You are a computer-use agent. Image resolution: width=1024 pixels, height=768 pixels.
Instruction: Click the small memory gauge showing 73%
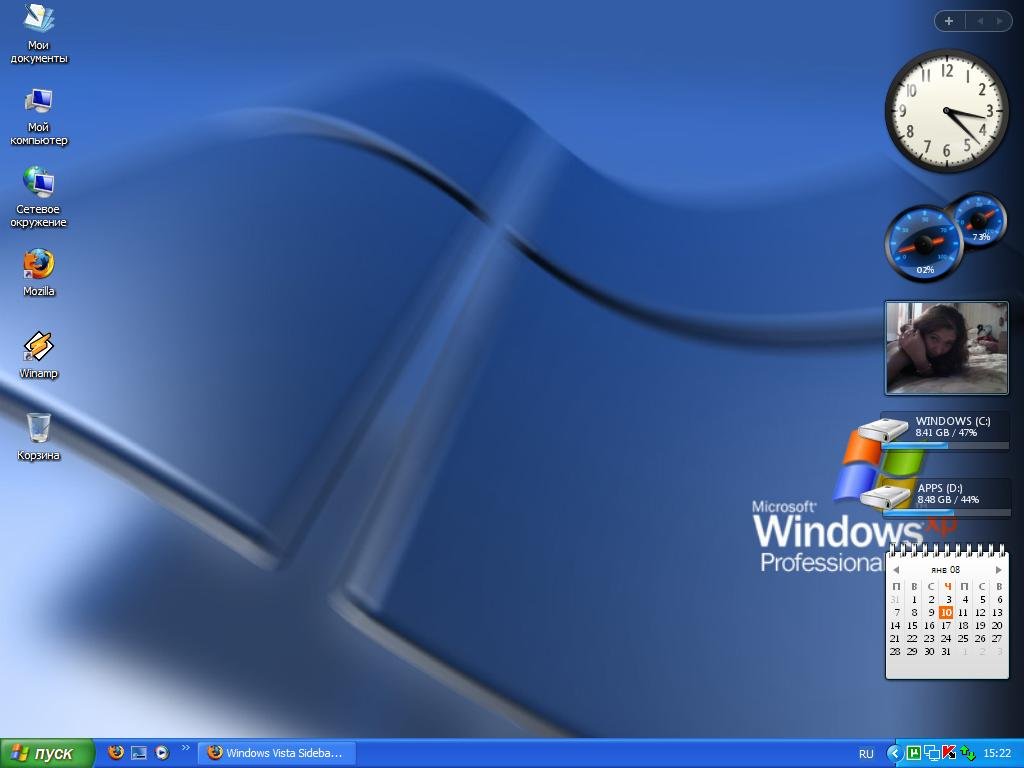pos(979,219)
